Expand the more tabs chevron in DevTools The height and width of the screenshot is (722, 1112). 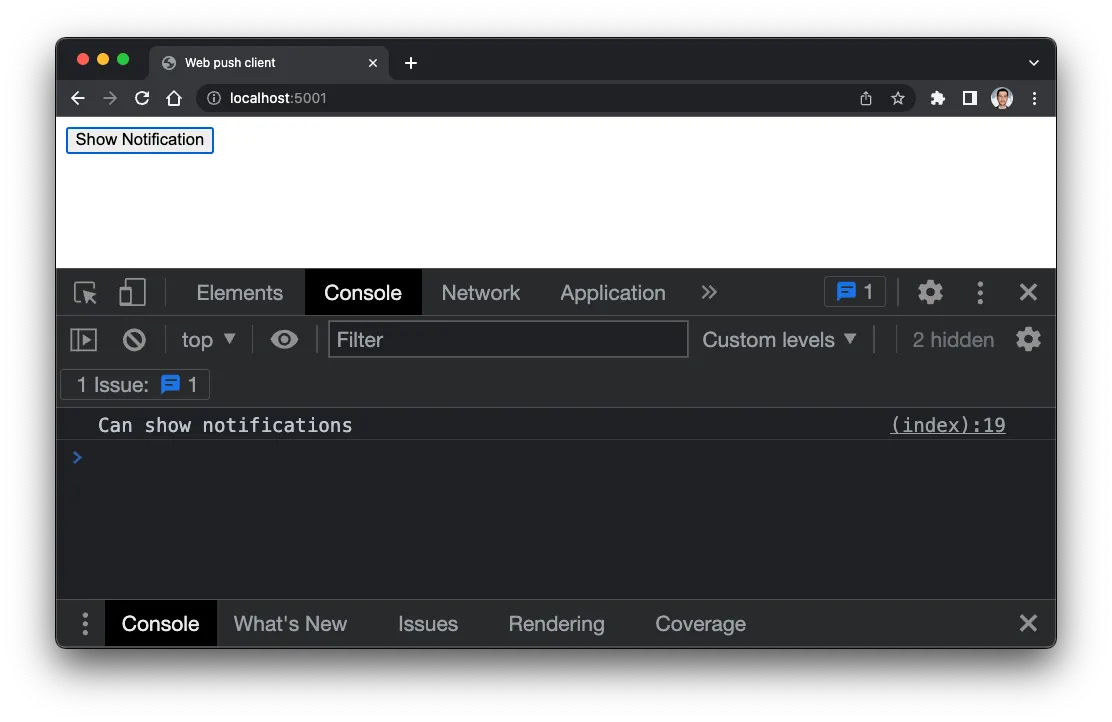pos(709,292)
